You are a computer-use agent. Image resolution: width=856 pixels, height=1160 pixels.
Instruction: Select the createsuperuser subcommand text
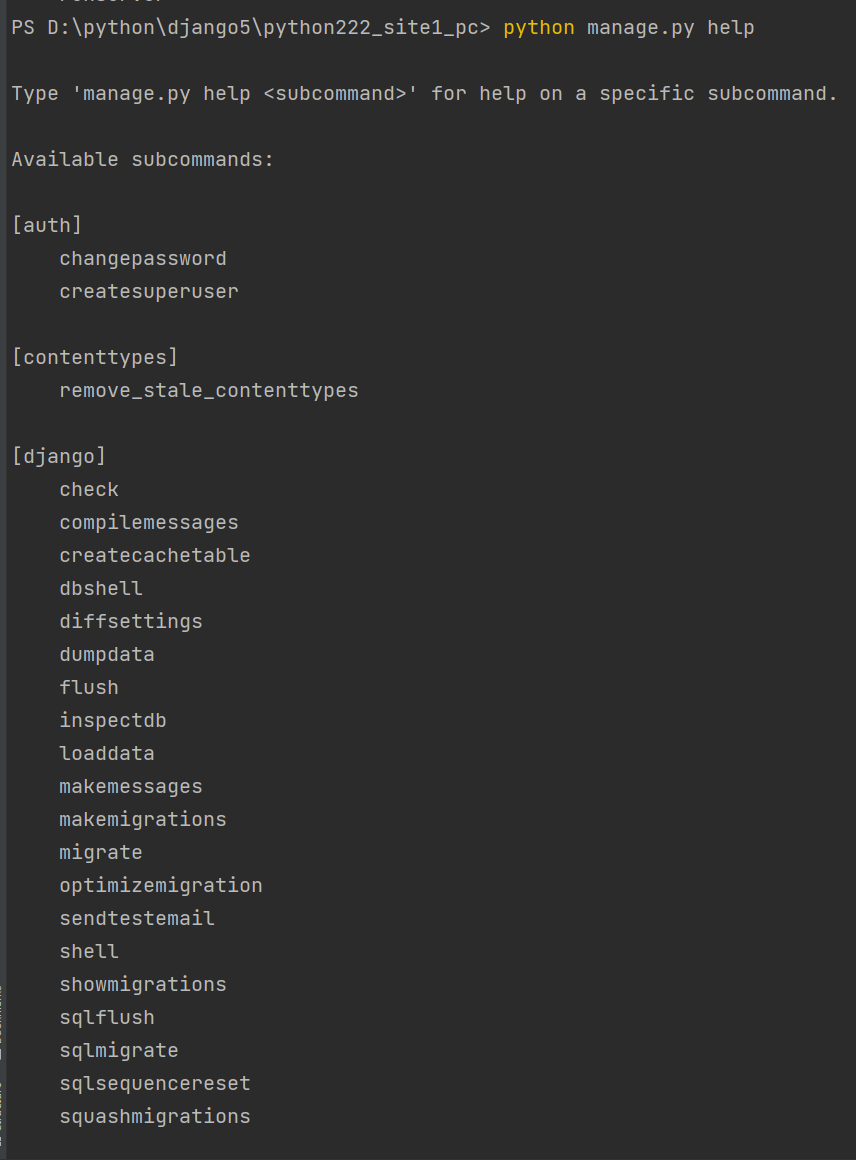tap(149, 291)
